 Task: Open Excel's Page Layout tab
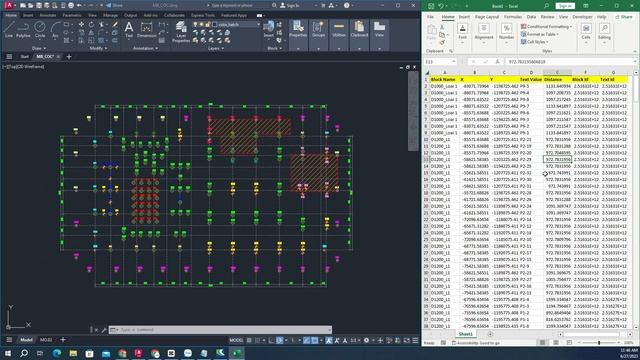pos(487,17)
